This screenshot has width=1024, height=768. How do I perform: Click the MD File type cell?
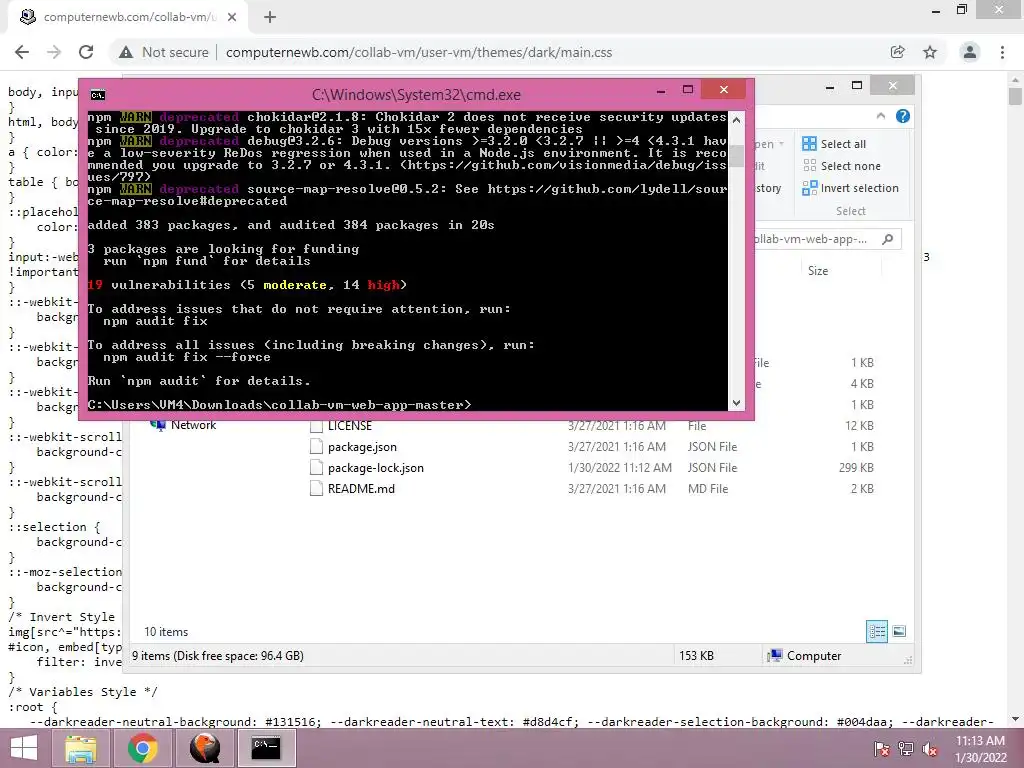tap(708, 488)
